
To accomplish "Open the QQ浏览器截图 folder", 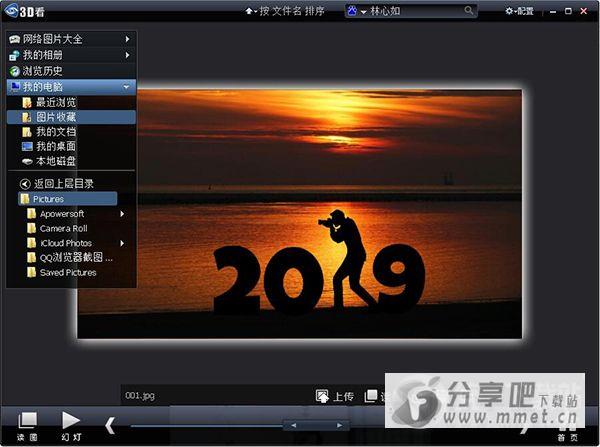I will pos(70,258).
